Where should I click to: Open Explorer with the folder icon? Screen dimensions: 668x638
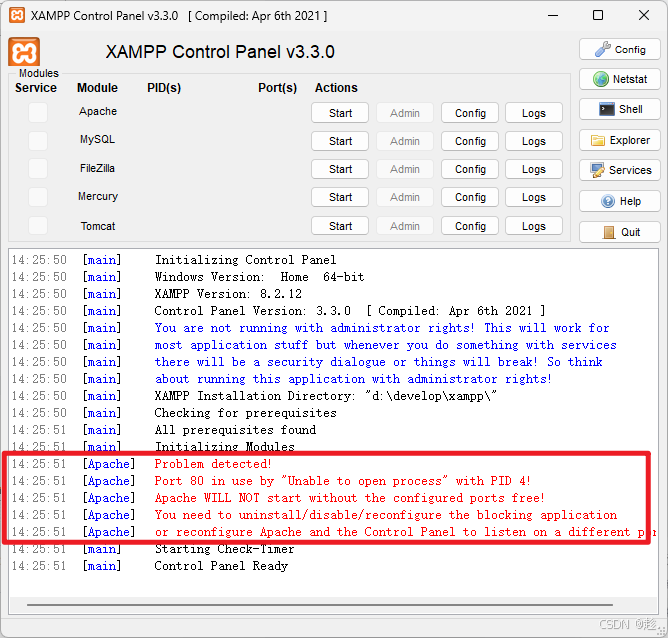click(x=619, y=140)
